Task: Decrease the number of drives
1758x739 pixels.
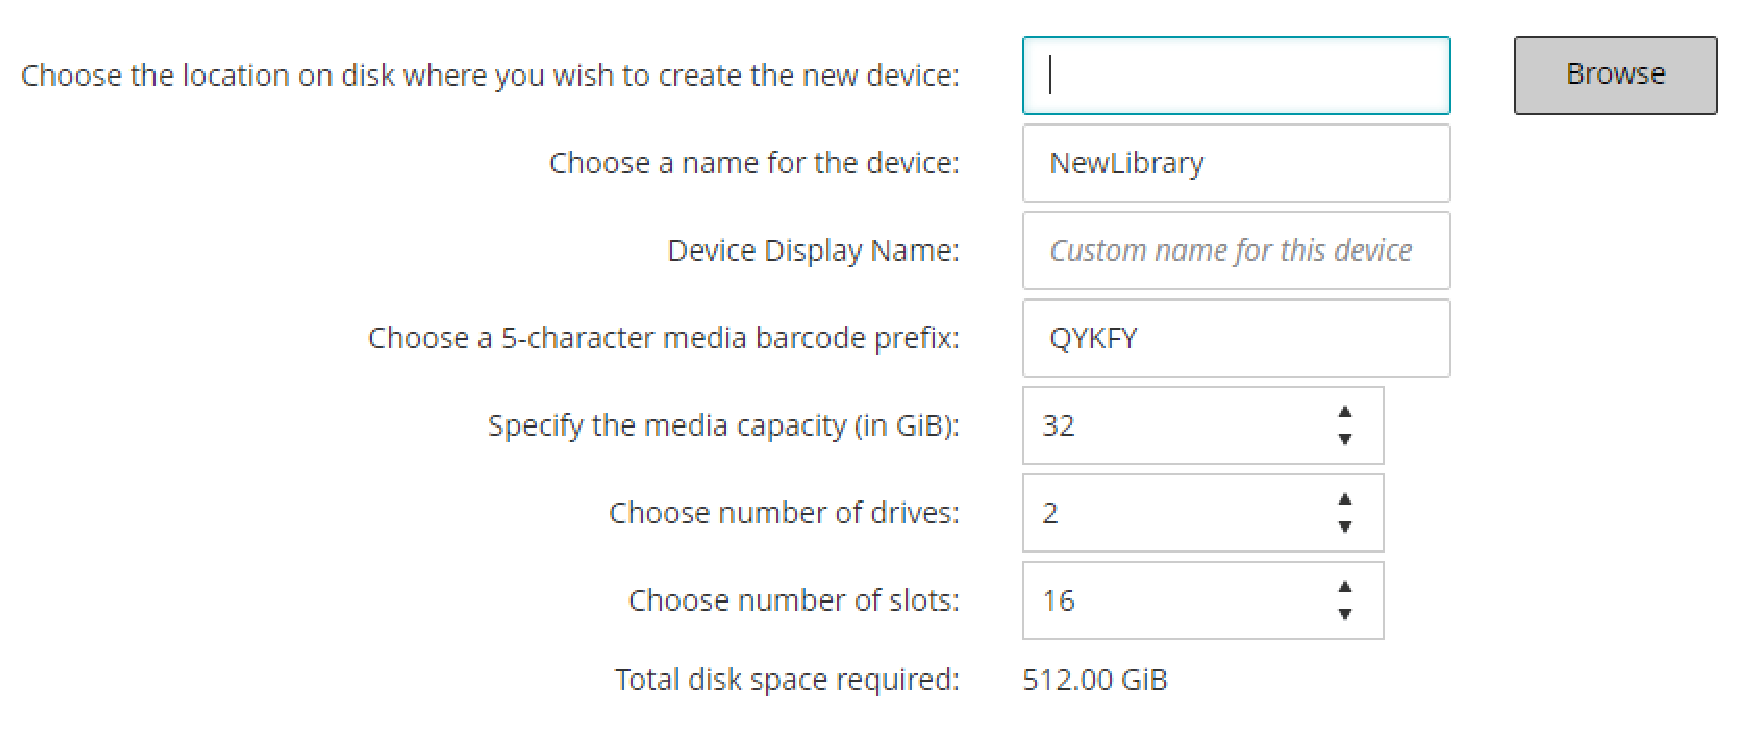Action: (1345, 527)
